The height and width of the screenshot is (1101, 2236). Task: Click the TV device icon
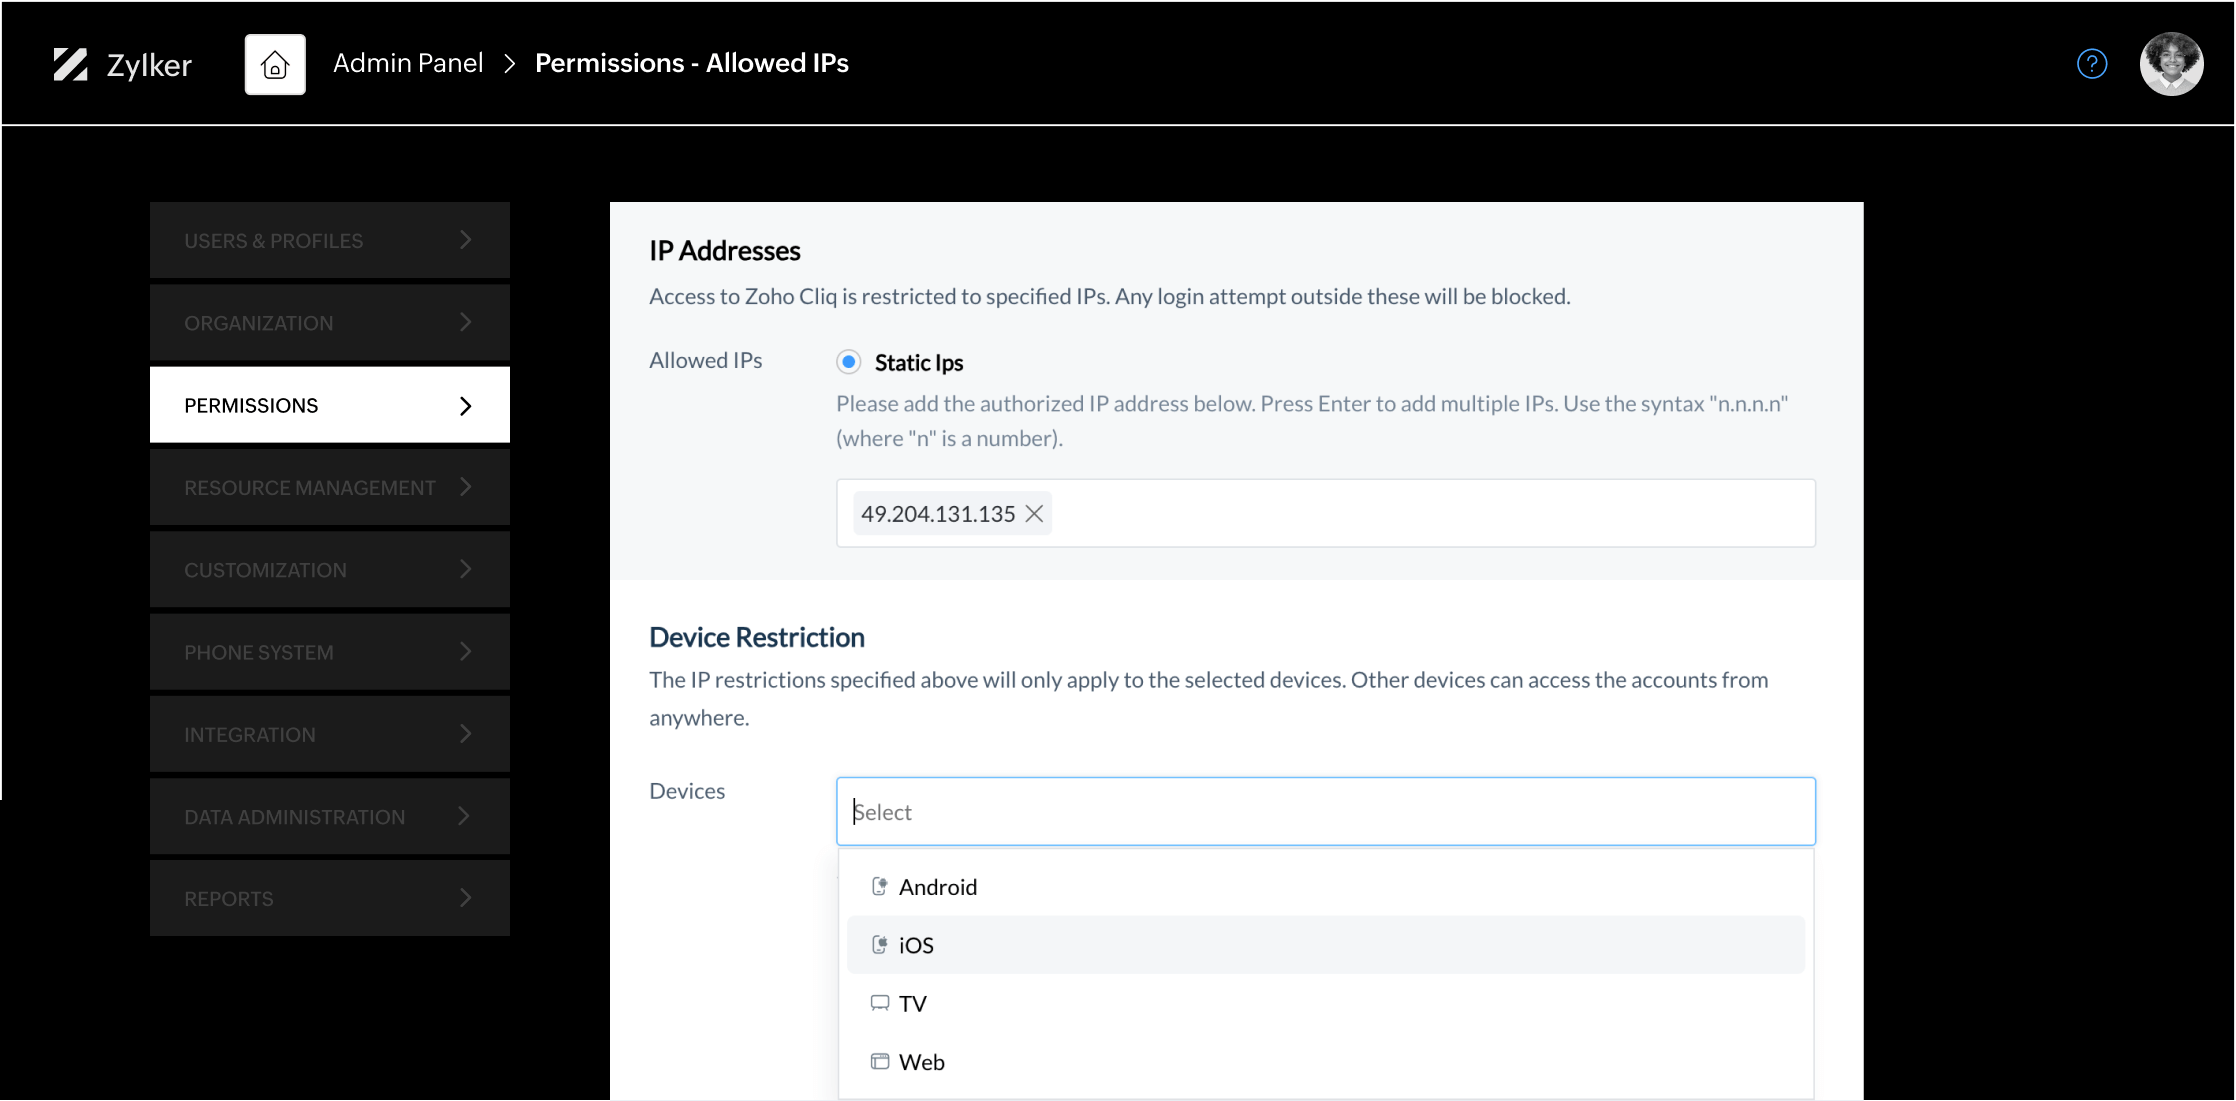click(x=878, y=1002)
